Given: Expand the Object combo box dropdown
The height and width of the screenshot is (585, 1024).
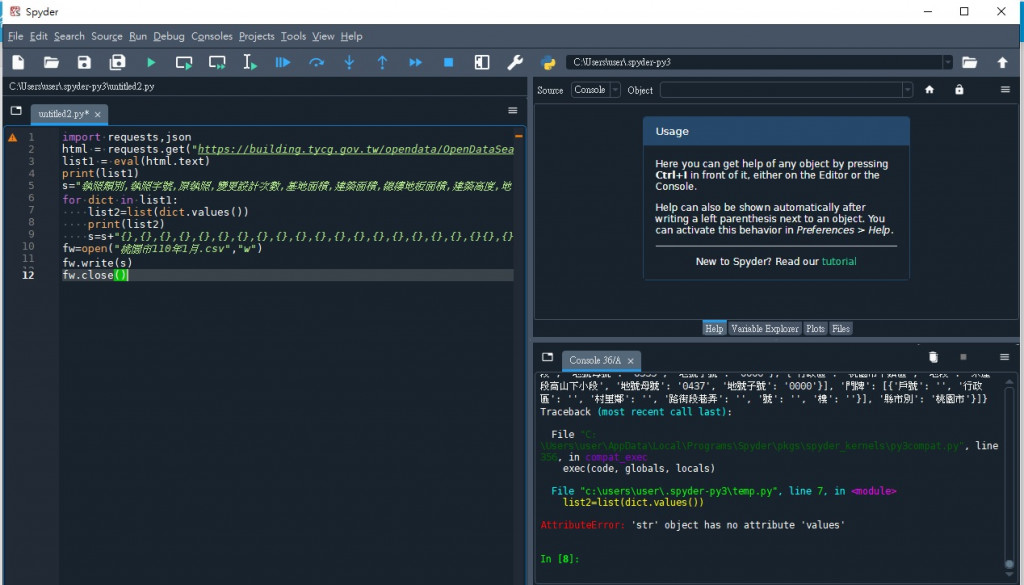Looking at the screenshot, I should (907, 90).
